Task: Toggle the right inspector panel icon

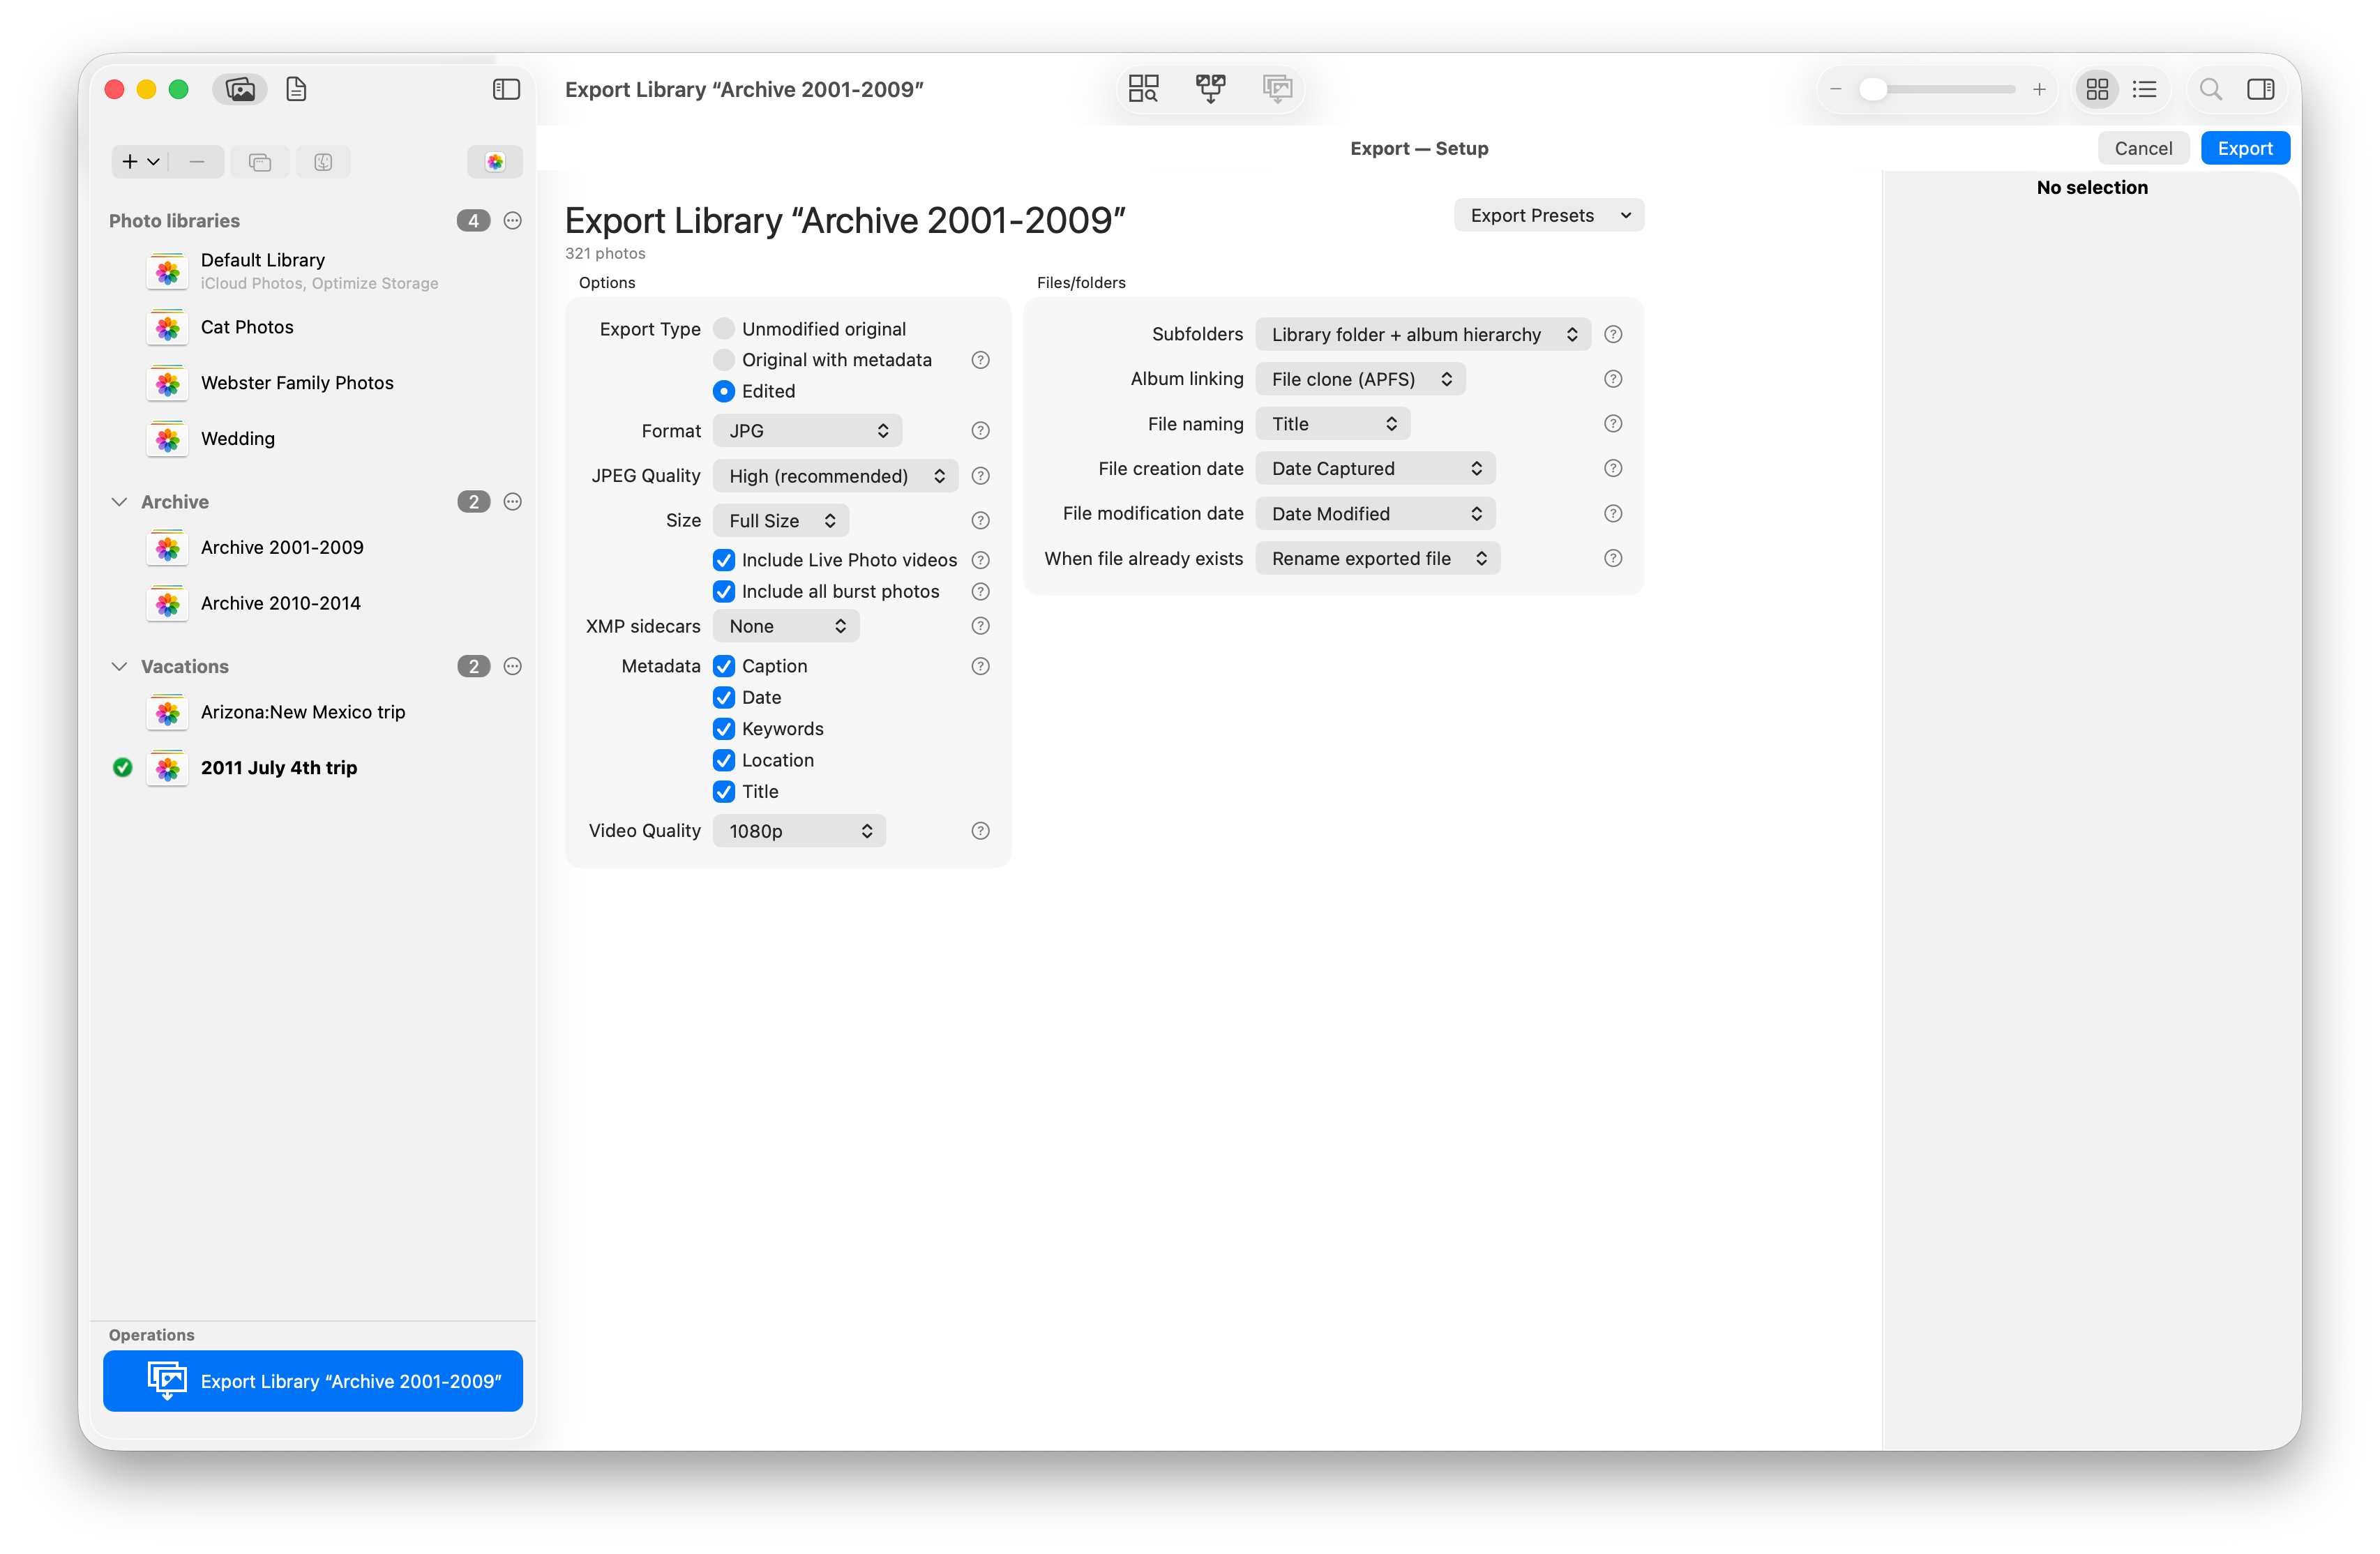Action: (x=2260, y=89)
